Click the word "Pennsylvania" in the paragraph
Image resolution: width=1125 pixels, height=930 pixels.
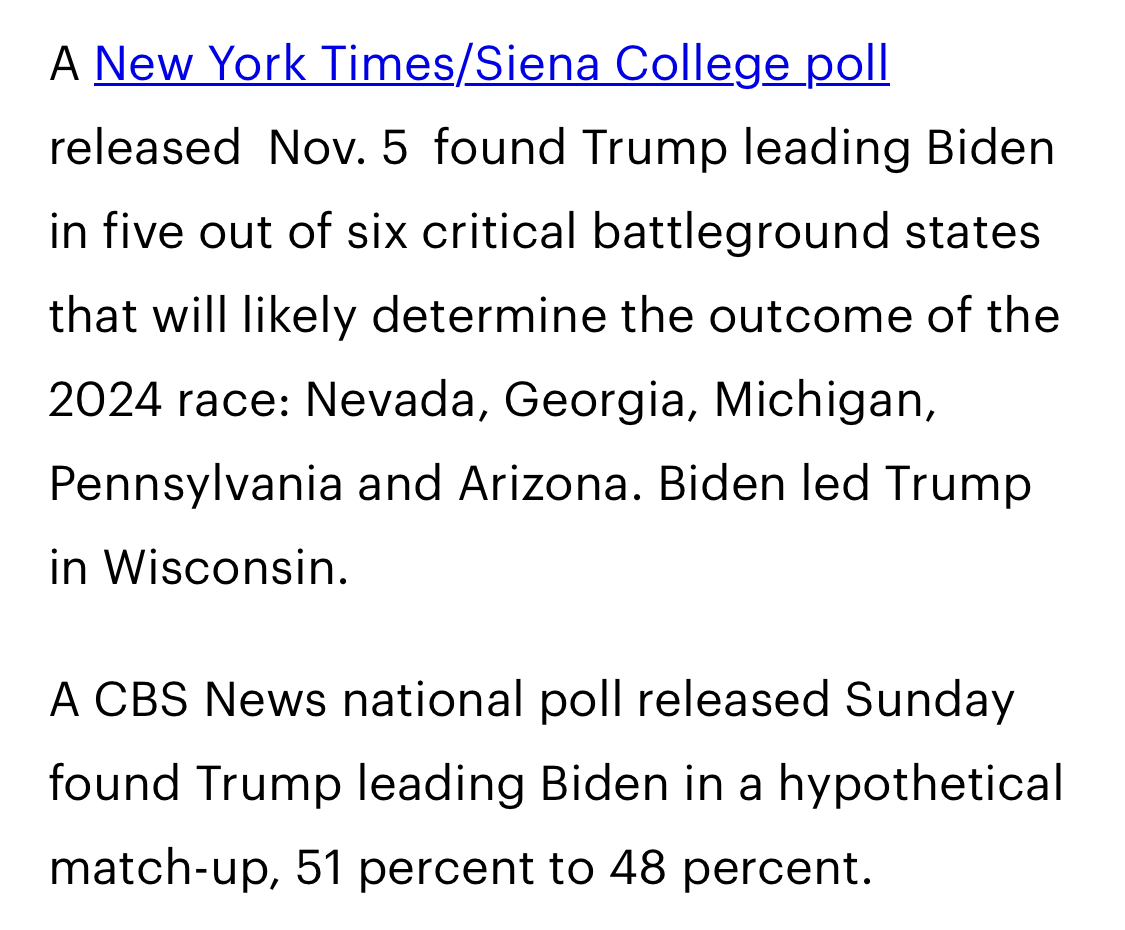(196, 484)
